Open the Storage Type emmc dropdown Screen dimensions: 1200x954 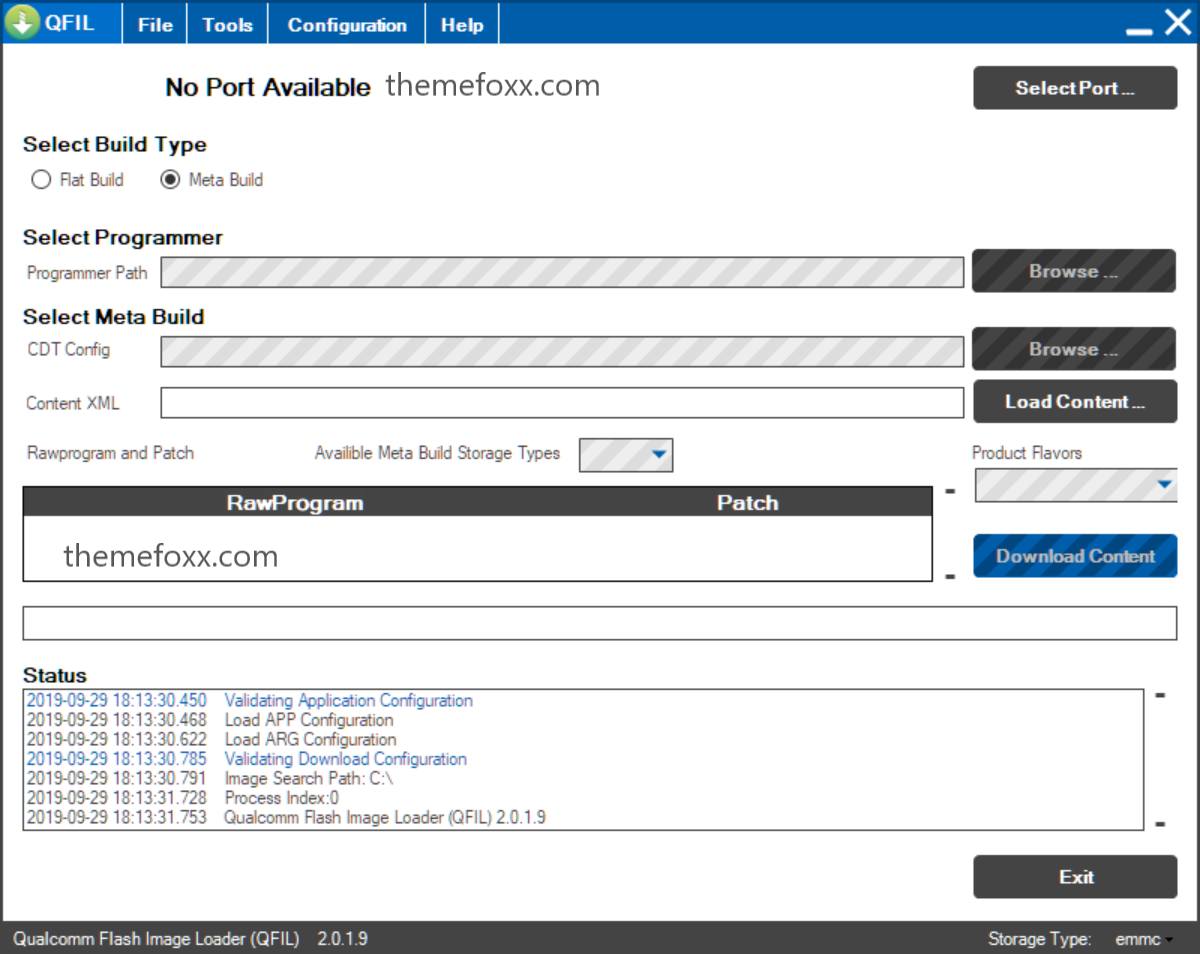(1144, 939)
